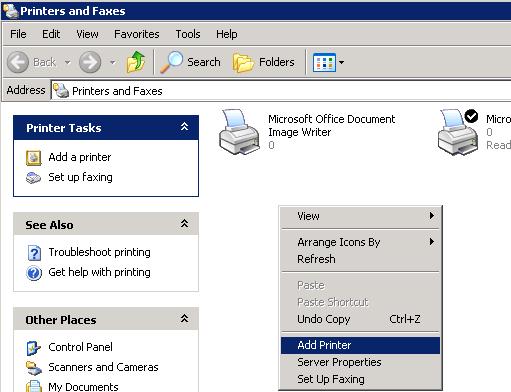Open the Back history dropdown arrow
The image size is (511, 392).
67,62
